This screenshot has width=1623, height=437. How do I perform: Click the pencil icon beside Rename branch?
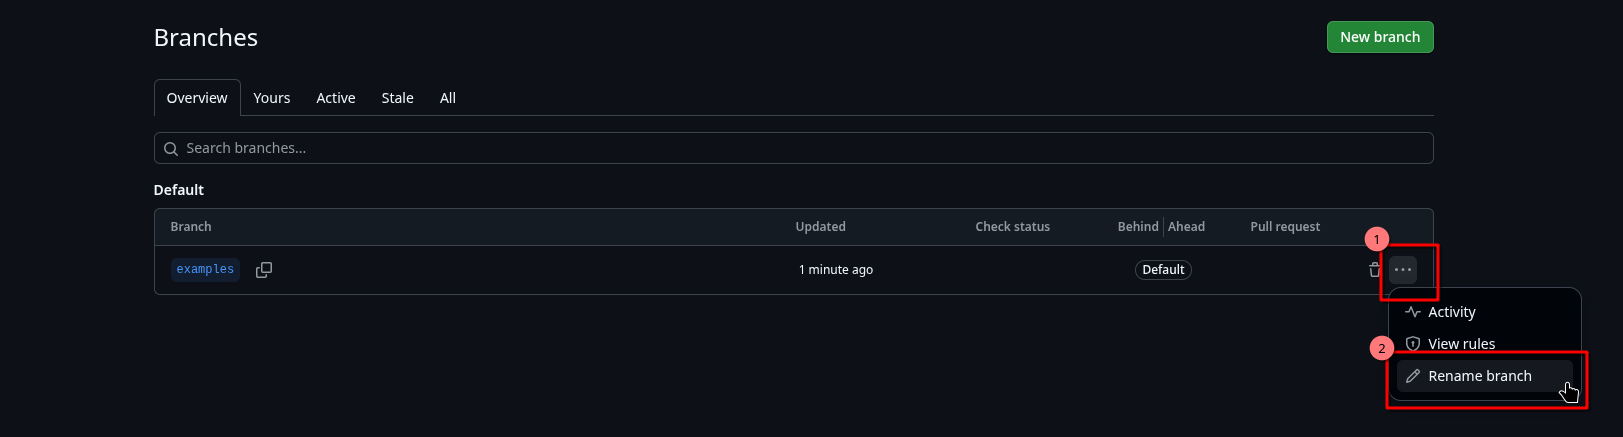(x=1413, y=376)
